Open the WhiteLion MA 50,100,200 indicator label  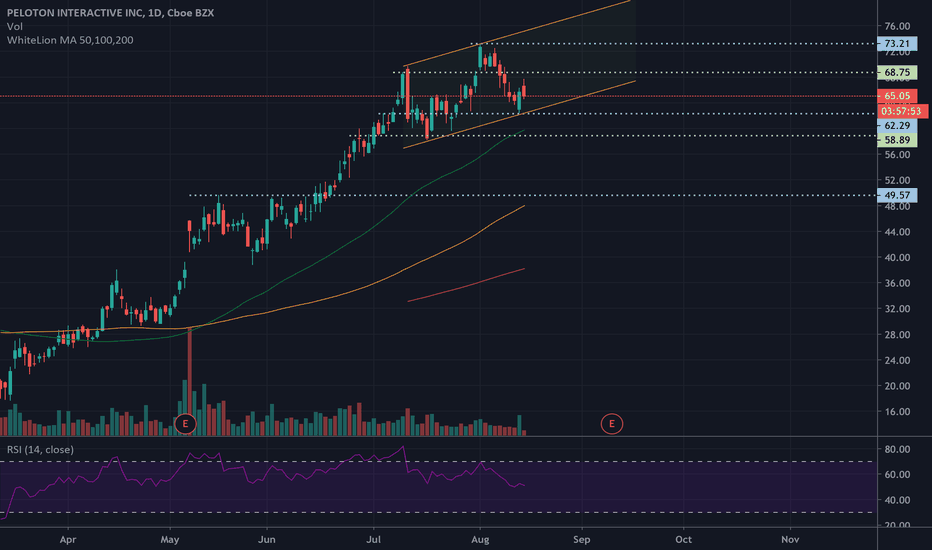click(70, 40)
